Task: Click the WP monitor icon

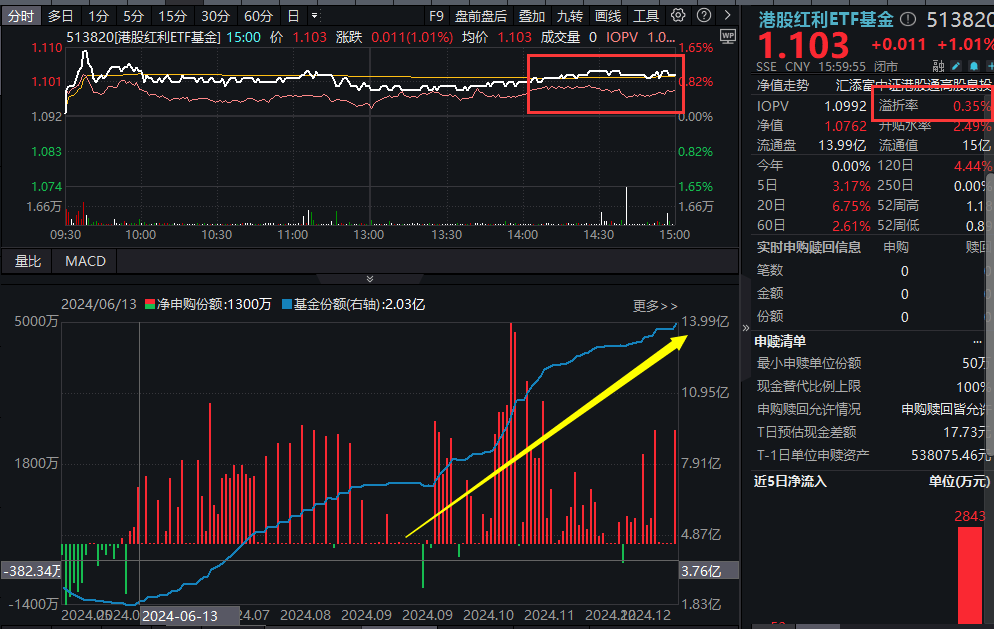Action: (728, 37)
